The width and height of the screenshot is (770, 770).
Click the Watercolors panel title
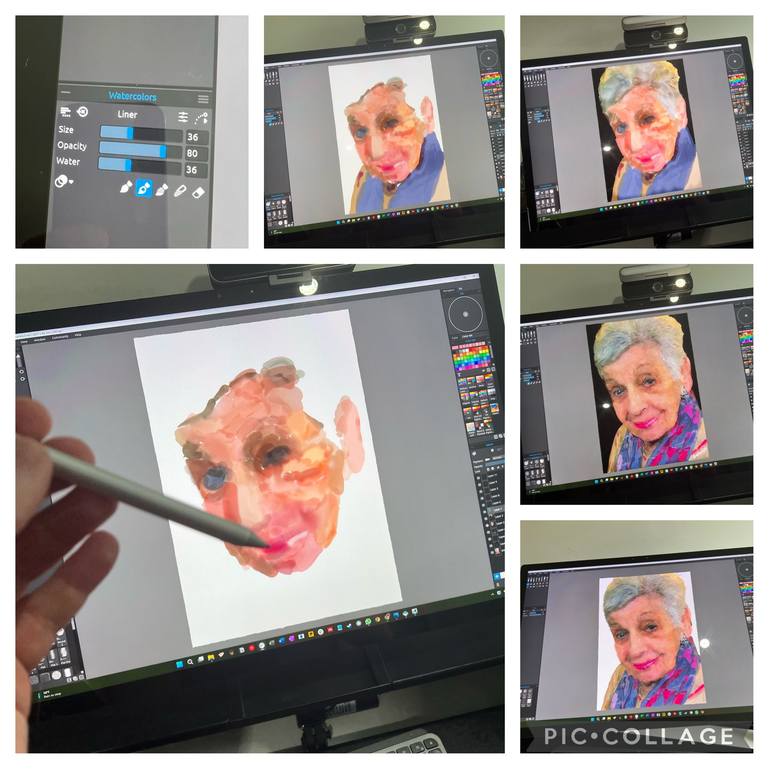pos(133,96)
